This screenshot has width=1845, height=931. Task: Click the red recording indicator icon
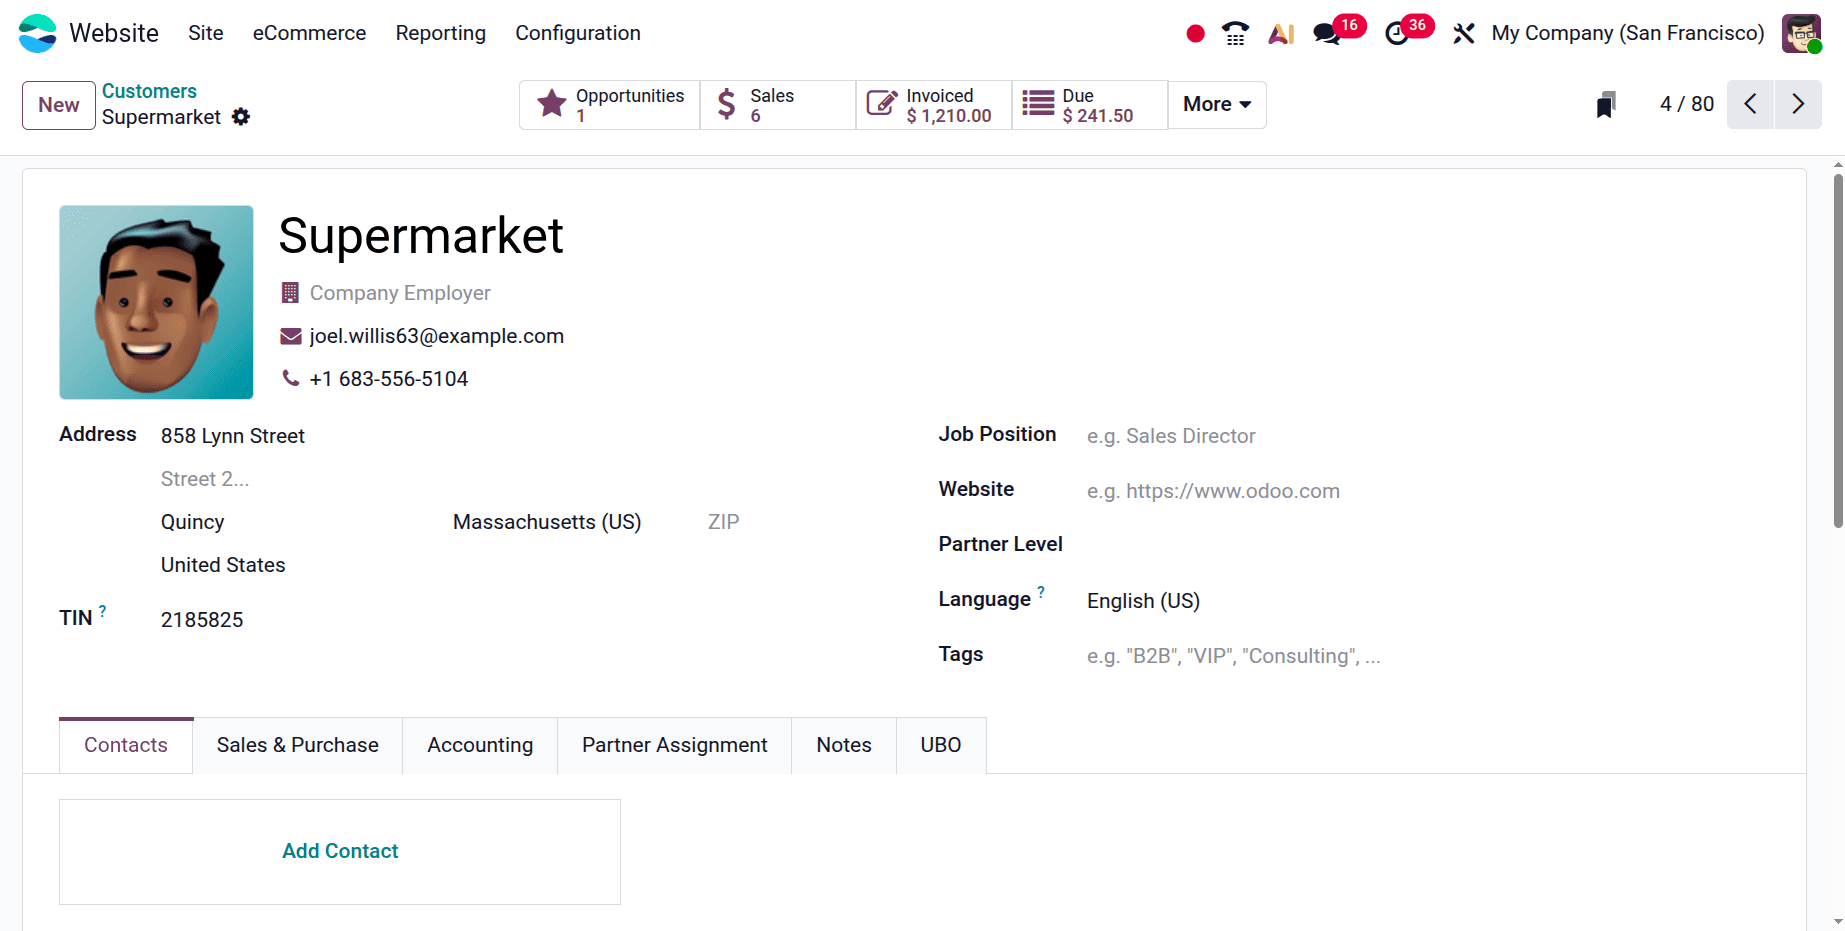coord(1195,34)
